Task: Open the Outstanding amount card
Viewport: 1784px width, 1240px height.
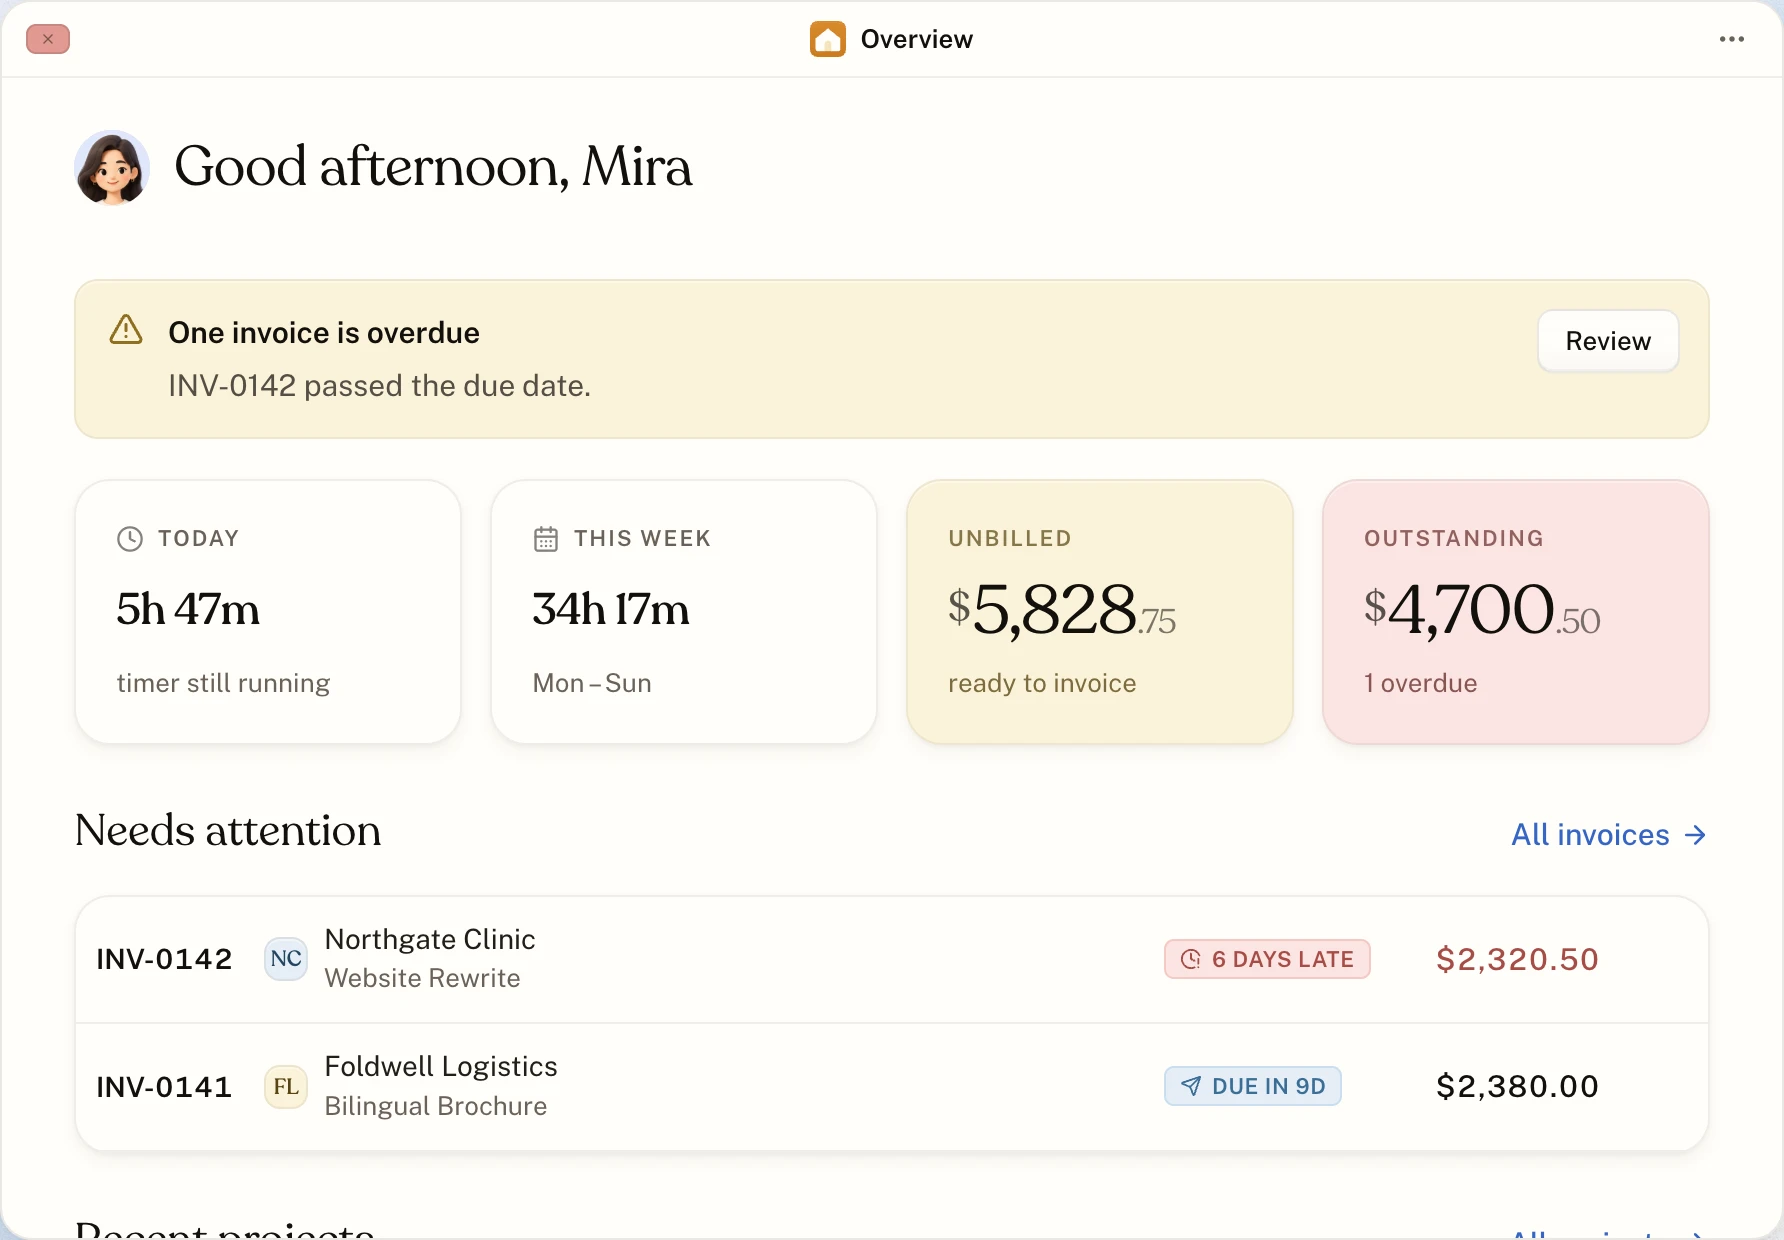Action: (x=1516, y=612)
